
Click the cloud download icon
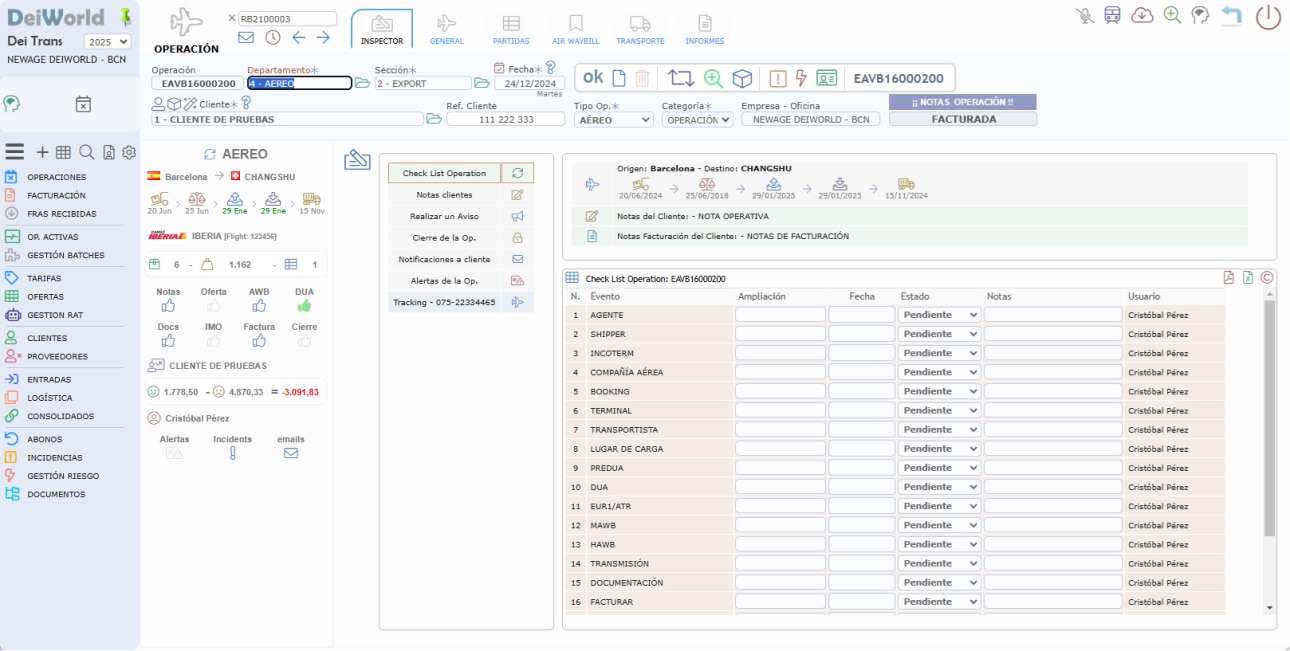[1142, 15]
